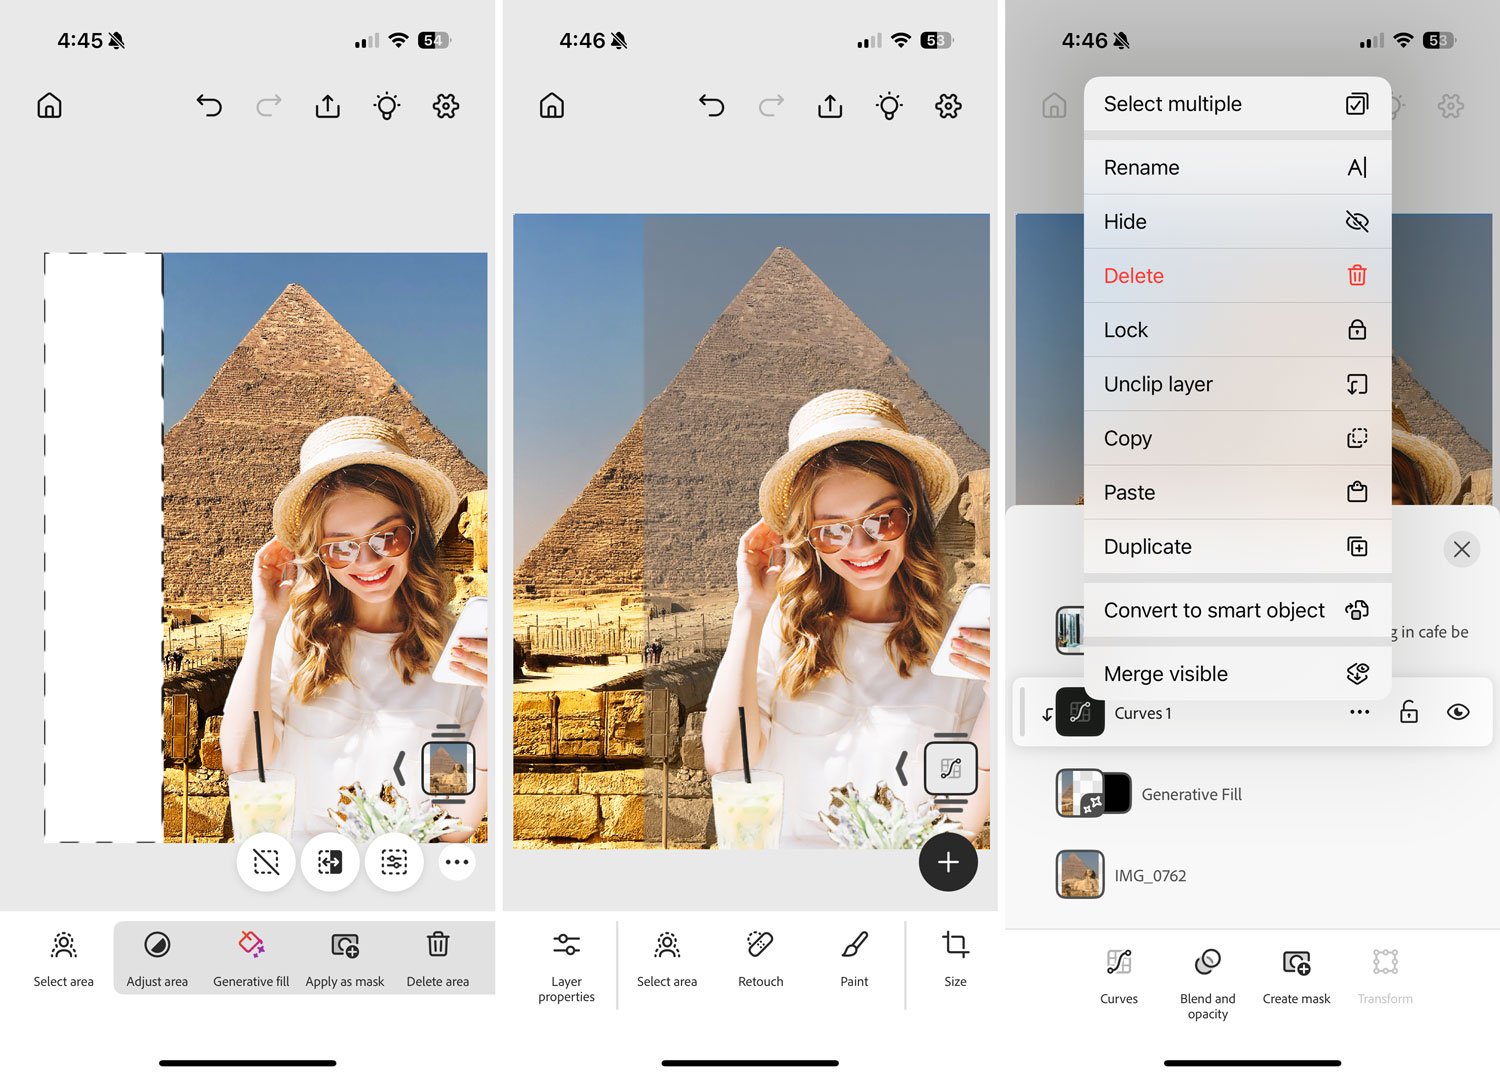Toggle the lock on Curves 1 layer
This screenshot has width=1500, height=1076.
coord(1409,712)
